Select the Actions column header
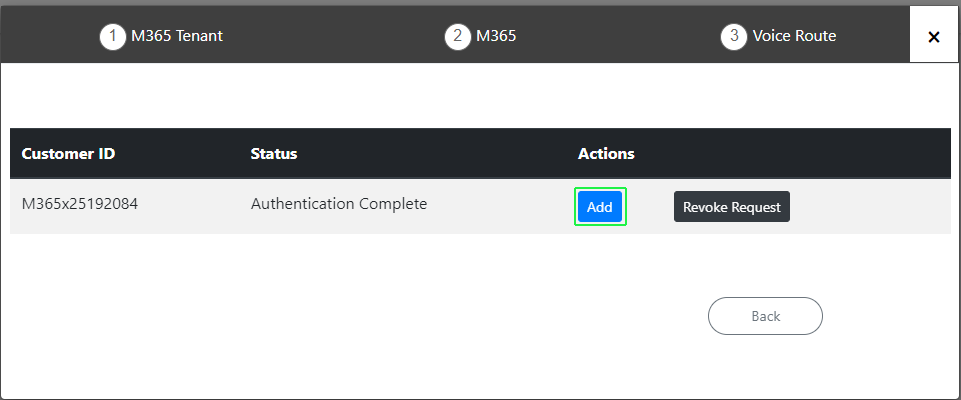The height and width of the screenshot is (400, 961). 606,153
